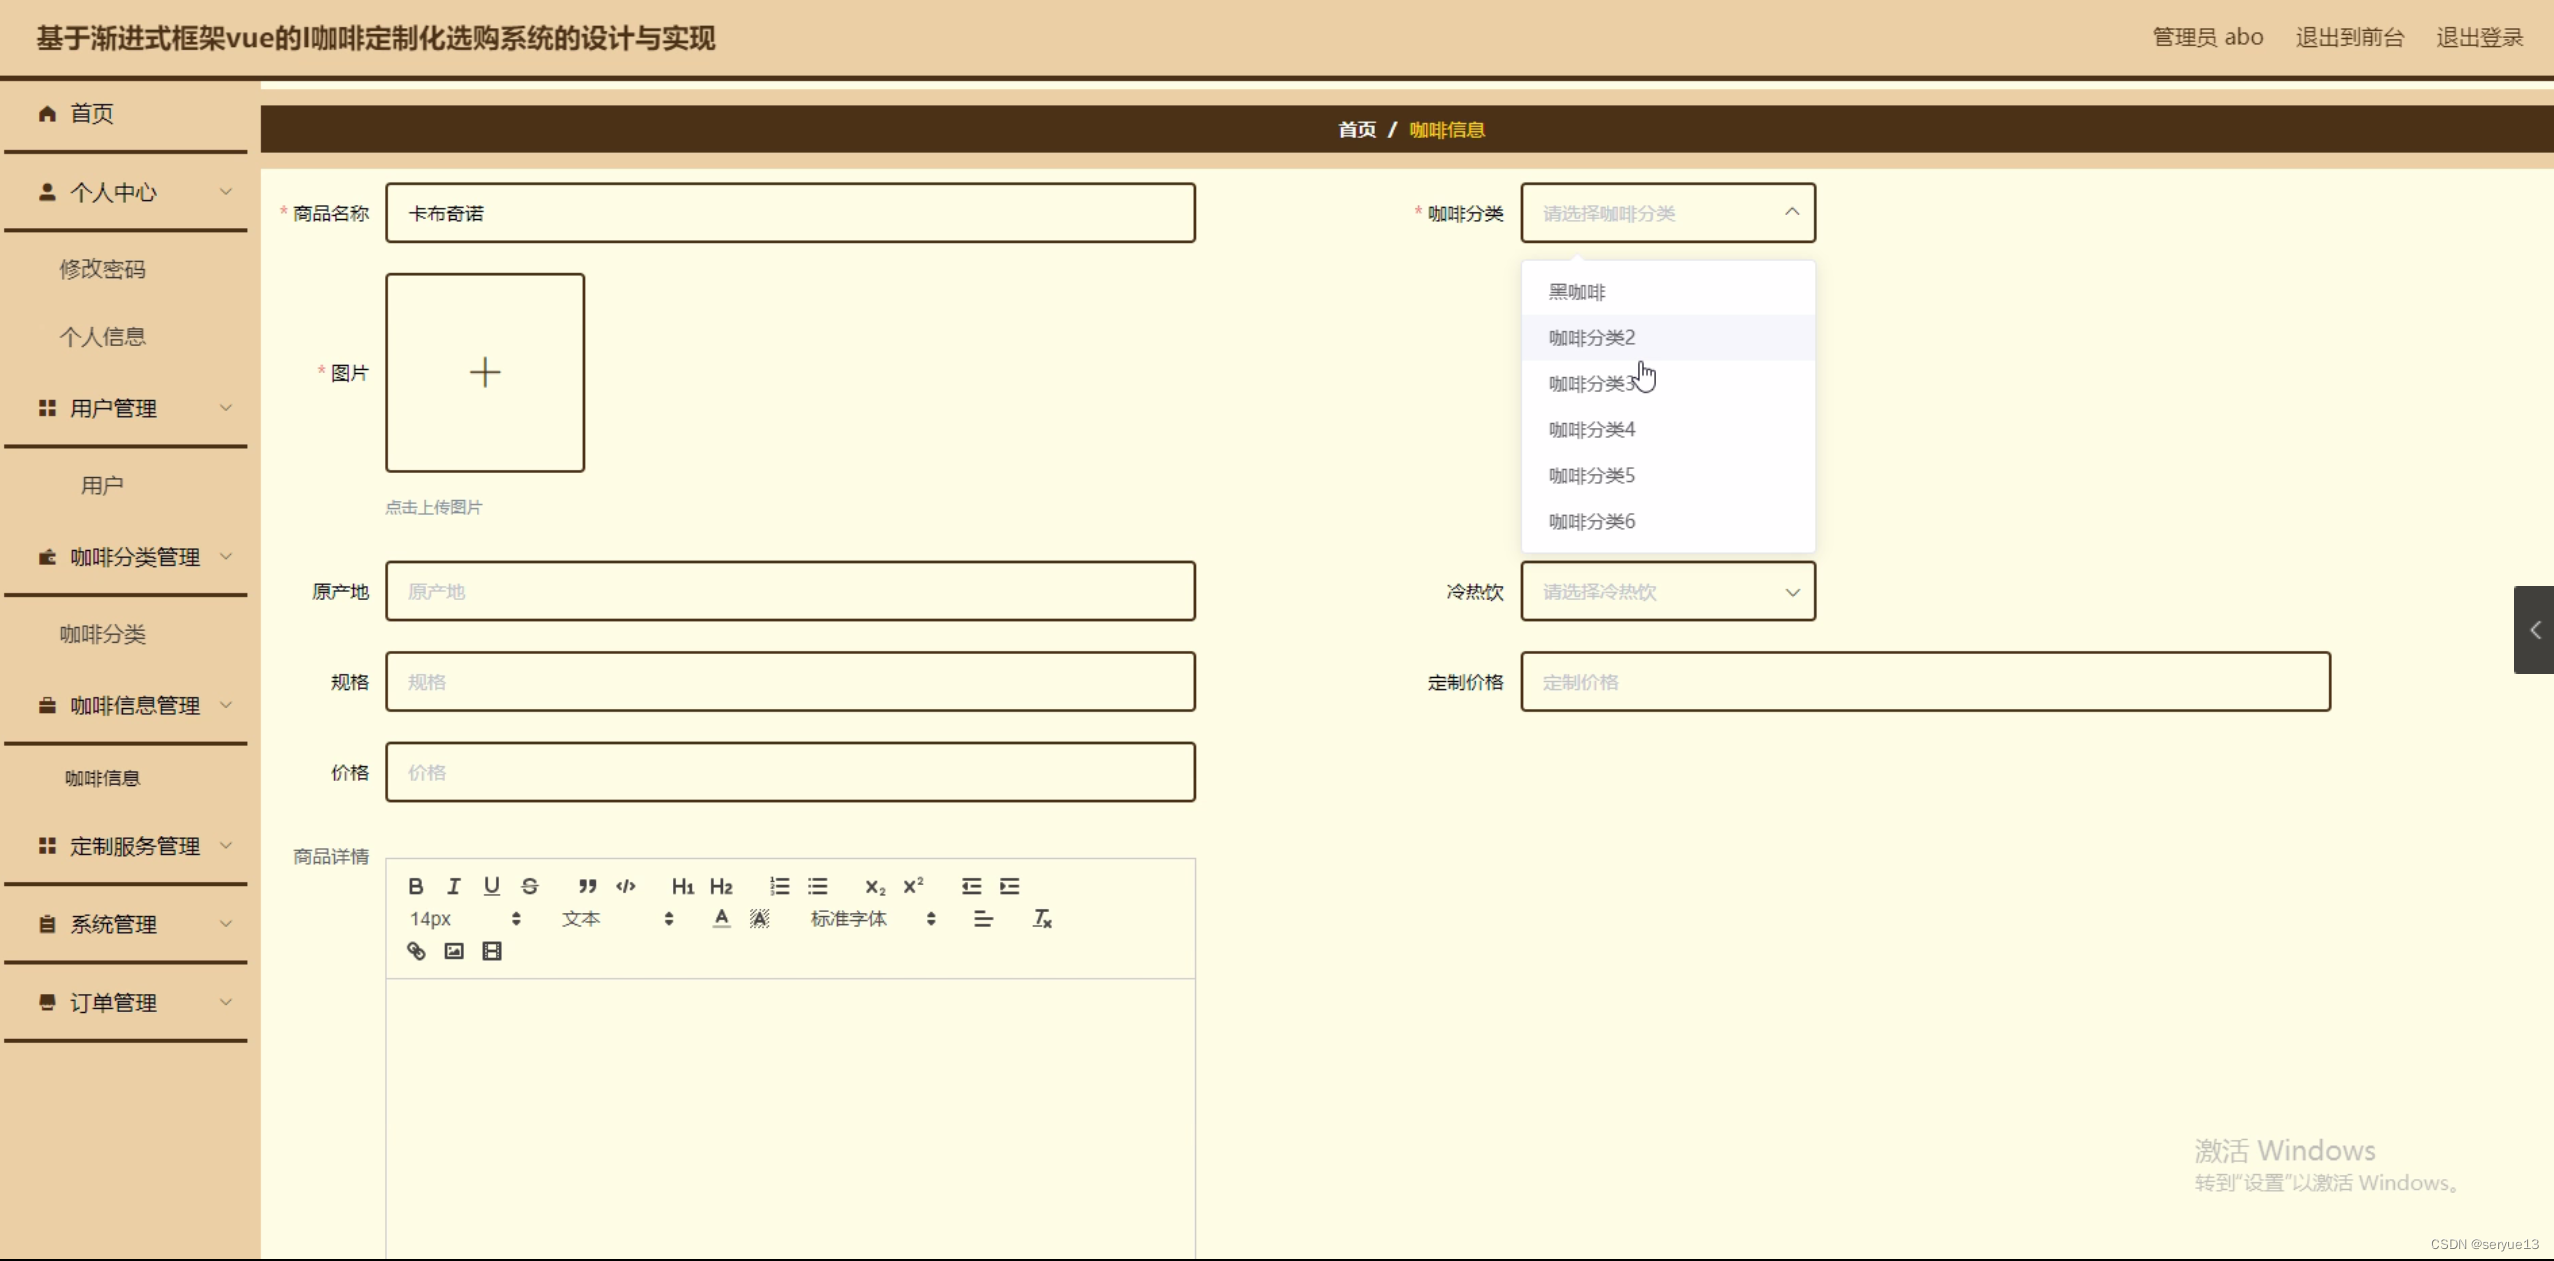This screenshot has width=2554, height=1261.
Task: Insert link with chain icon
Action: 416,951
